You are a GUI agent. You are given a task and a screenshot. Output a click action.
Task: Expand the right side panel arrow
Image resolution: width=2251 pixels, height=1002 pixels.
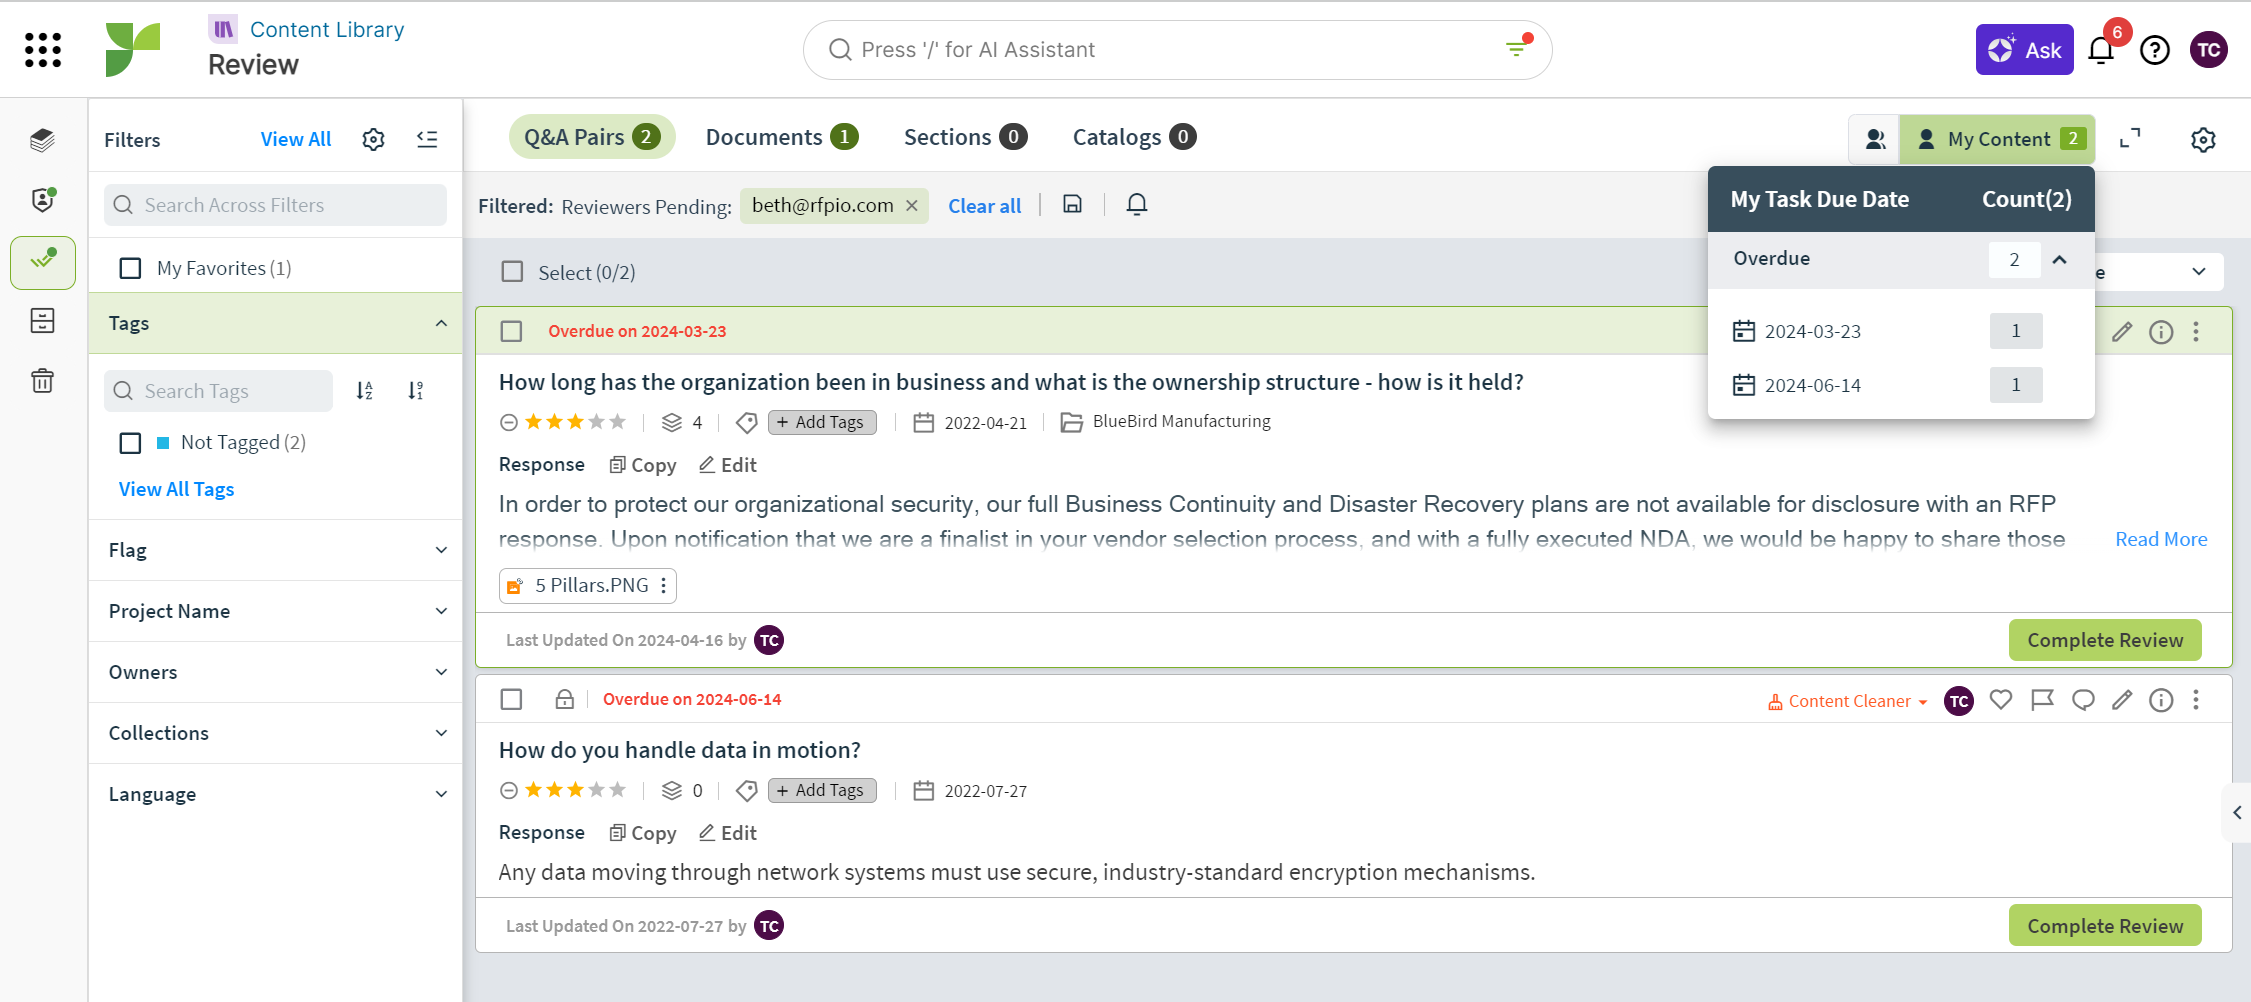(x=2237, y=813)
